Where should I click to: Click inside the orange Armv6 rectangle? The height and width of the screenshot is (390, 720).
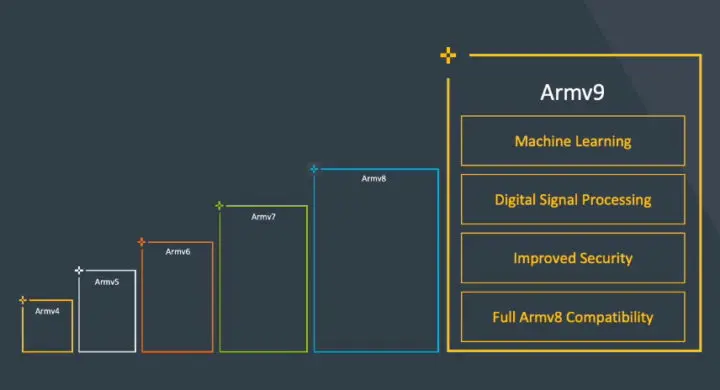[177, 303]
